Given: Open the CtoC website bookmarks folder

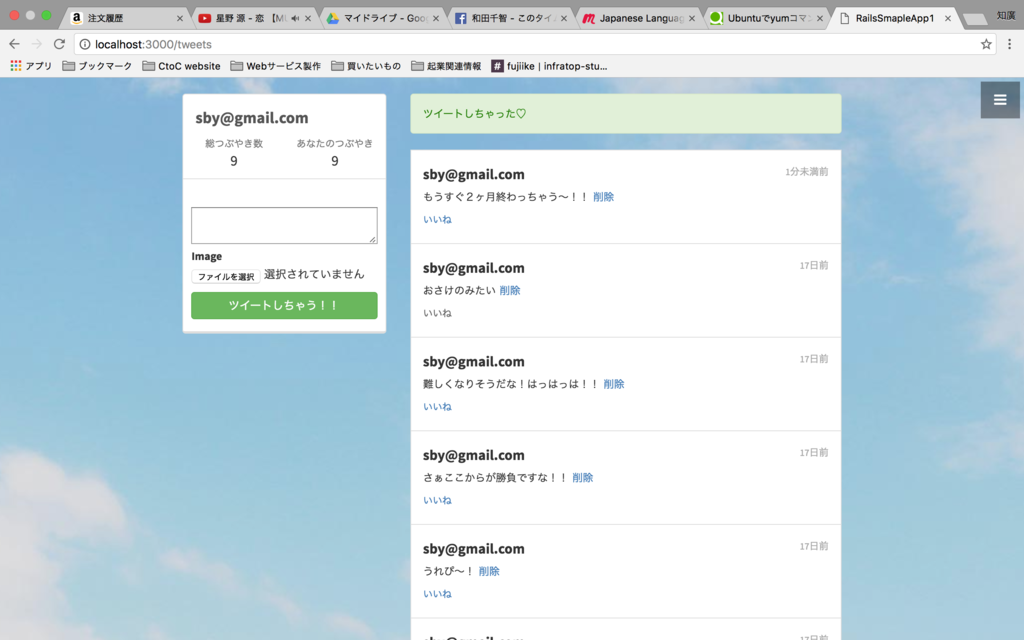Looking at the screenshot, I should [181, 66].
